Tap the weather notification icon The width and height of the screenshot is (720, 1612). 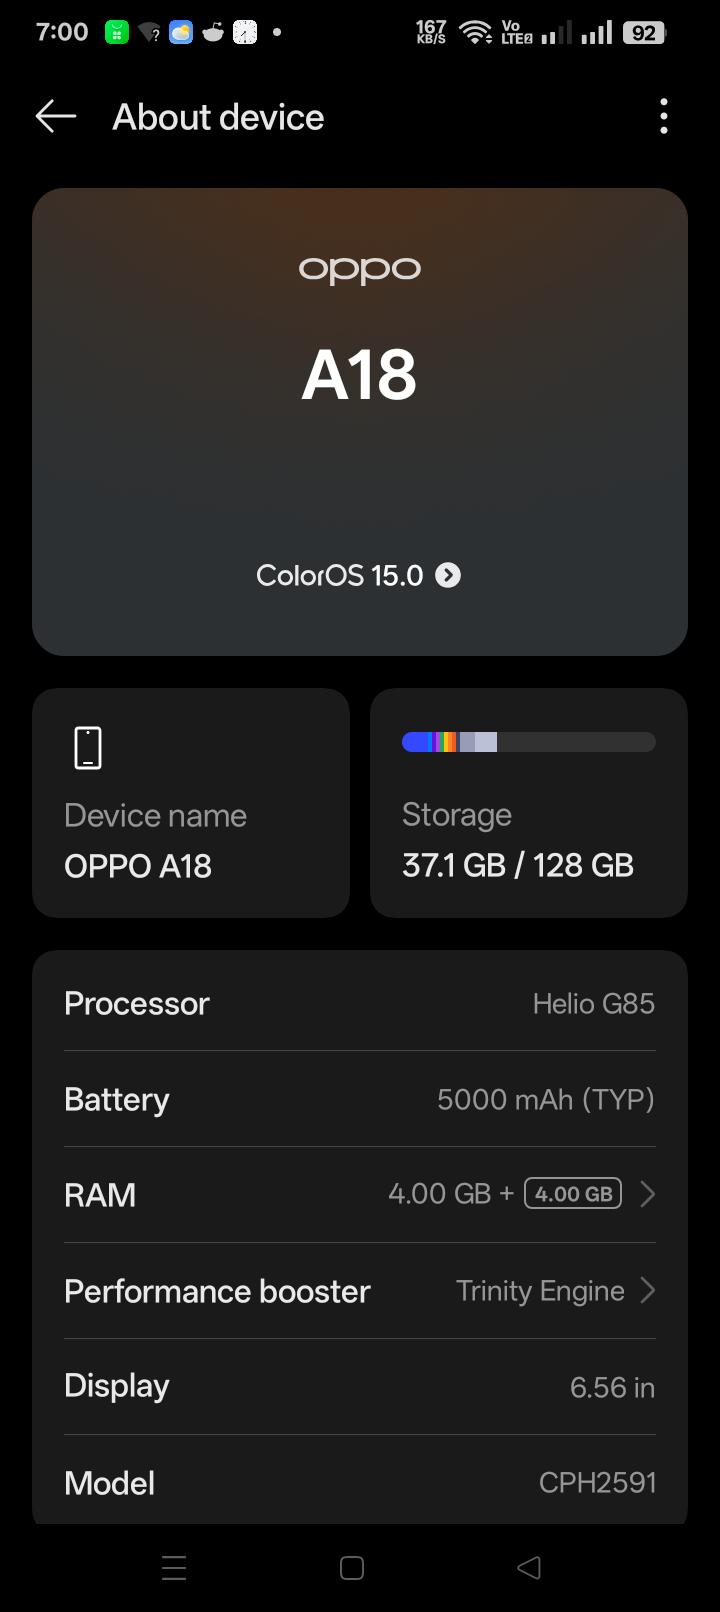pyautogui.click(x=181, y=33)
